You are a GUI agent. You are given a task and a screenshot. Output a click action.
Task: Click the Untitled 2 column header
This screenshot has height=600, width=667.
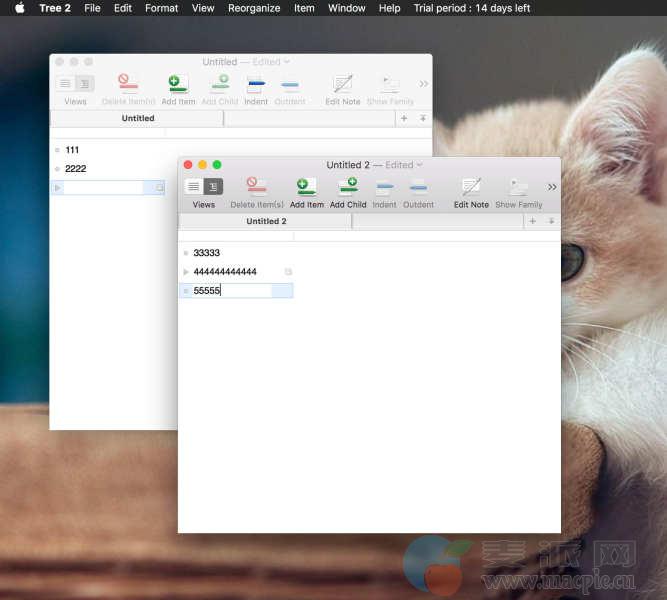266,221
